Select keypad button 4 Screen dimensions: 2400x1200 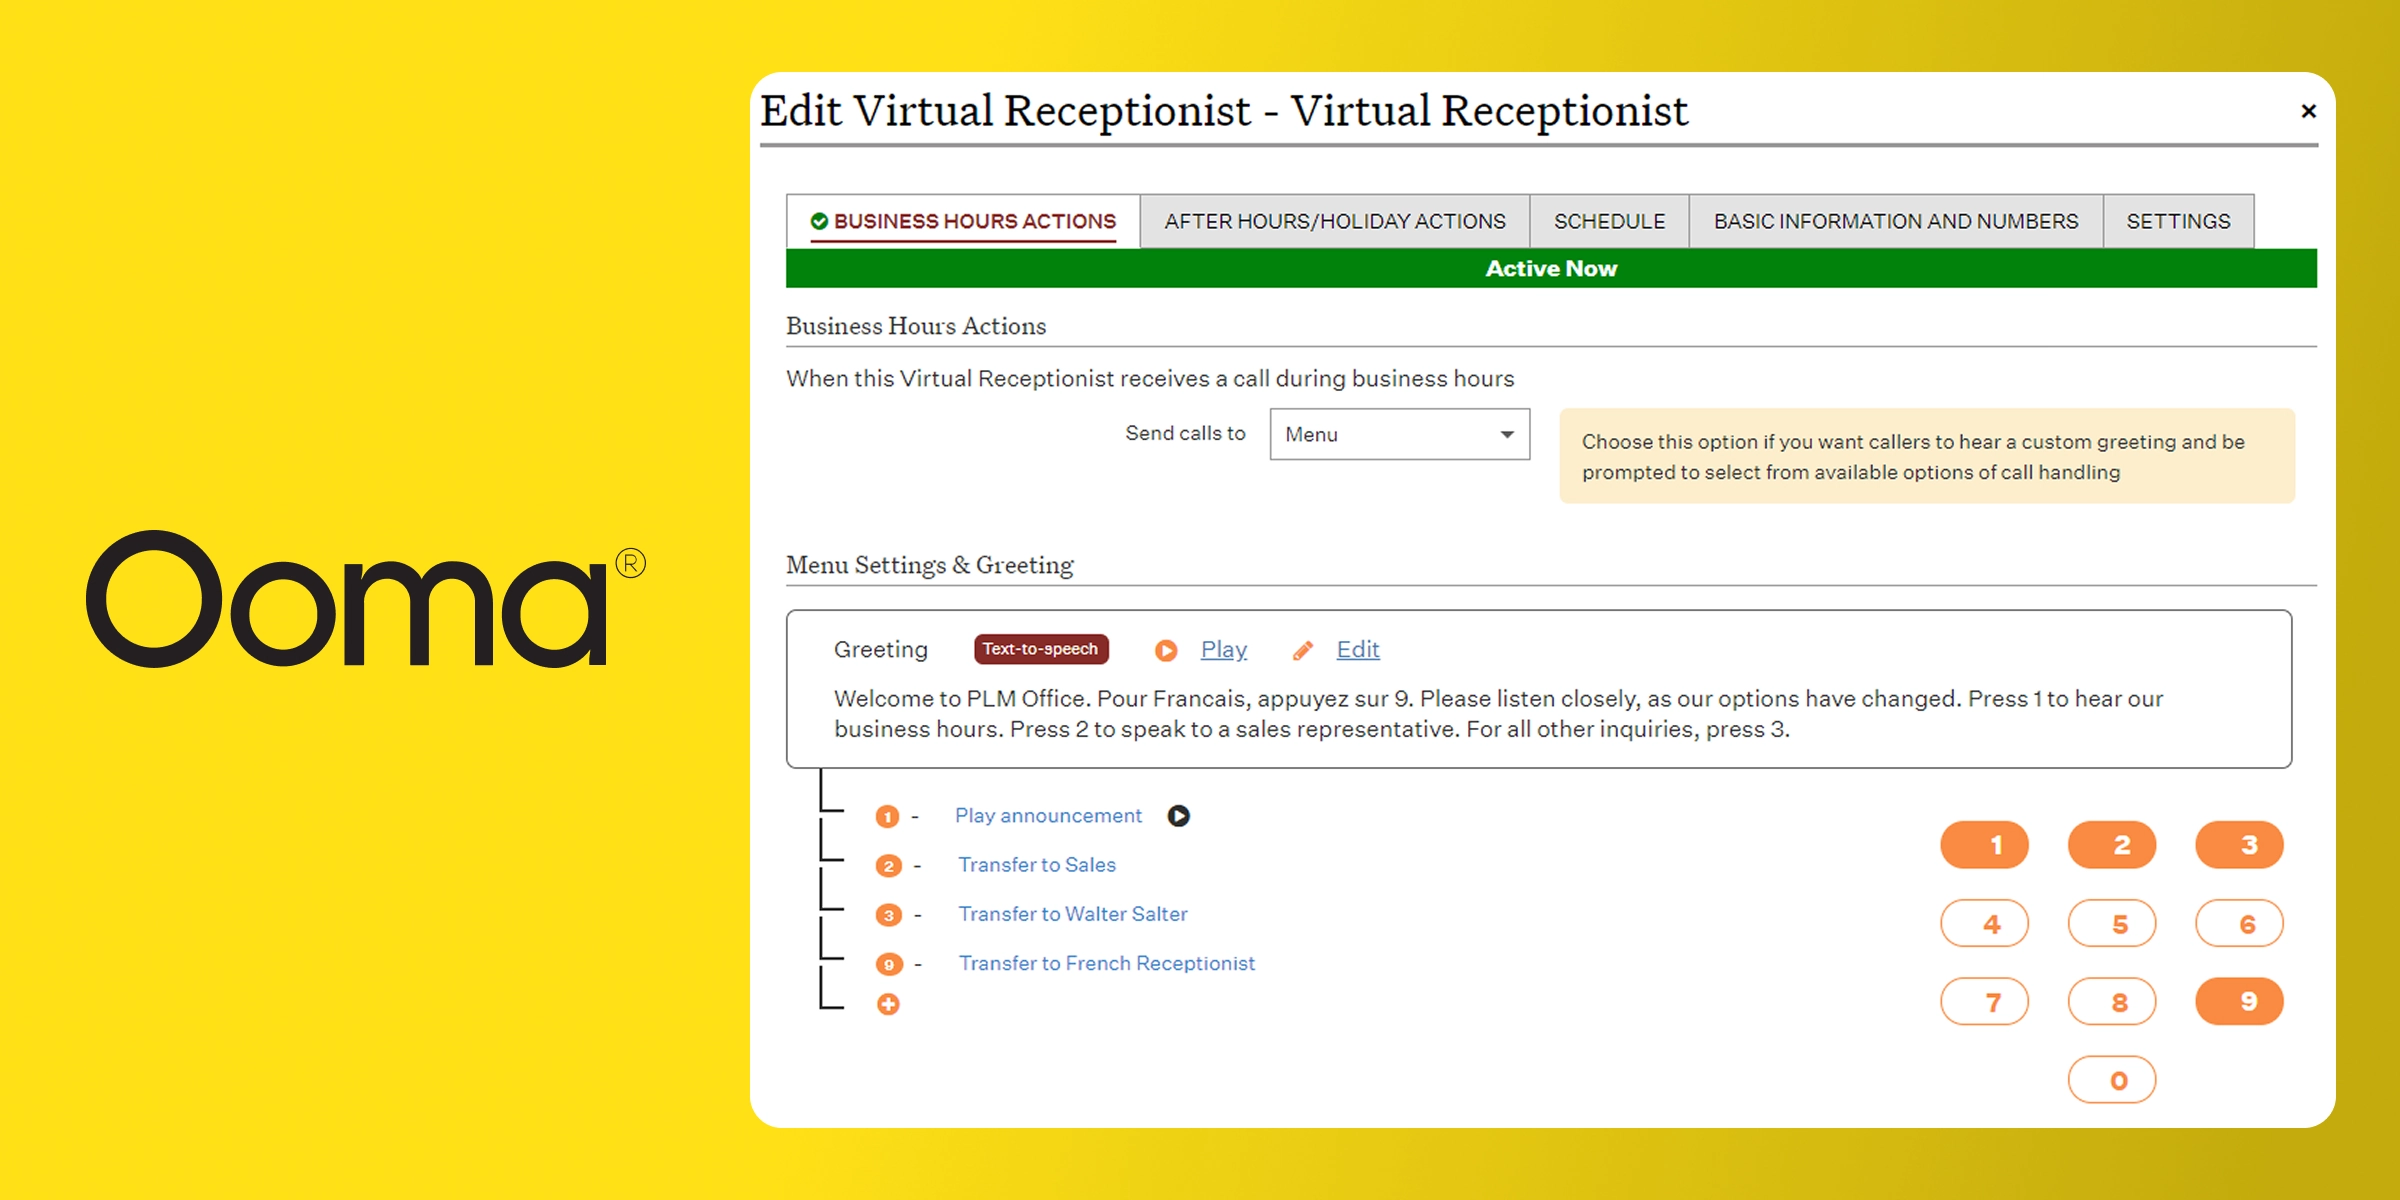pyautogui.click(x=1985, y=923)
